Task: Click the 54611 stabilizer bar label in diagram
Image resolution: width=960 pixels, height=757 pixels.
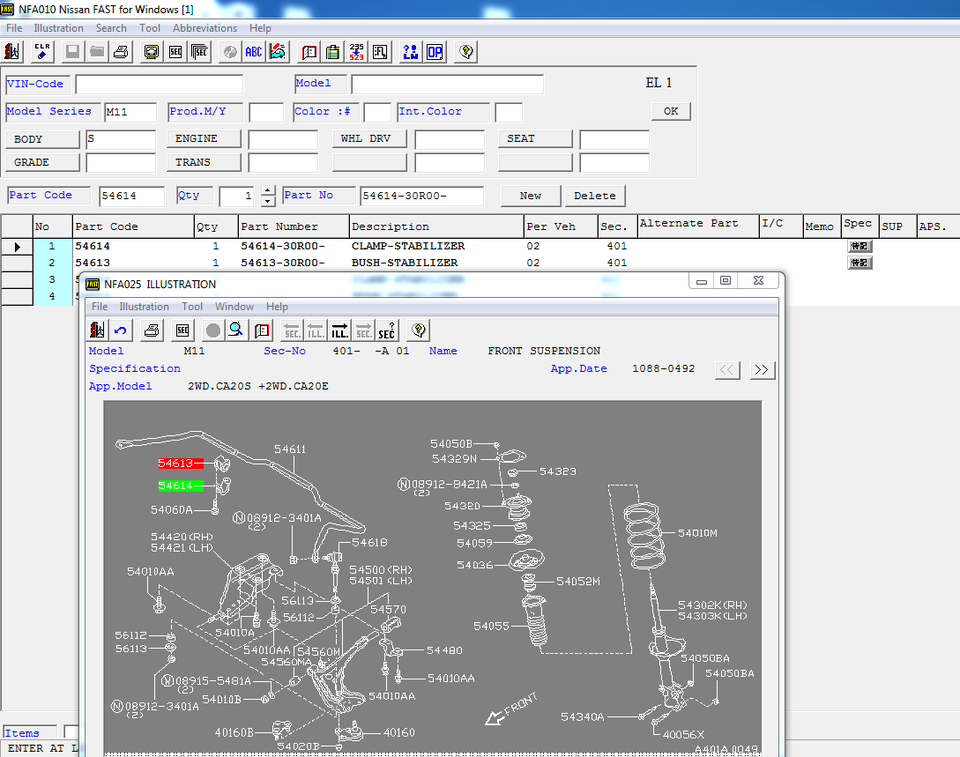Action: click(x=290, y=449)
